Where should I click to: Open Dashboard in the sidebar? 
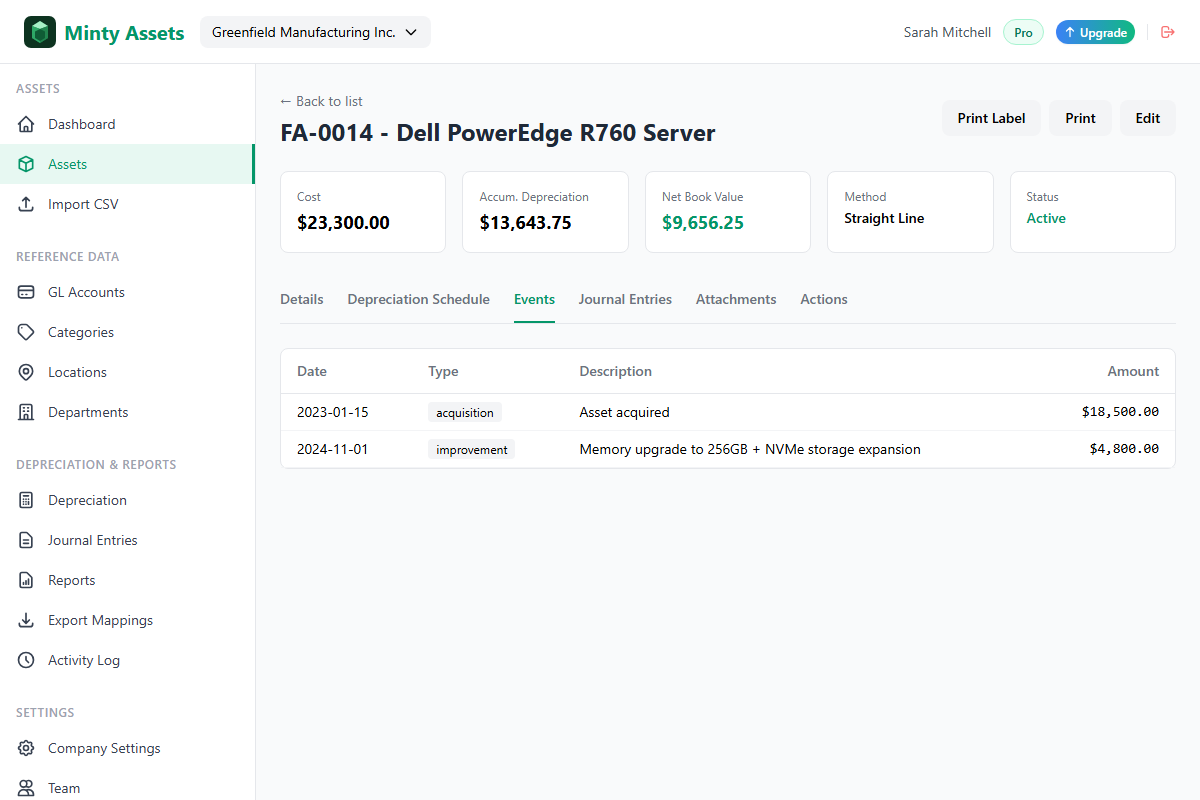[127, 124]
